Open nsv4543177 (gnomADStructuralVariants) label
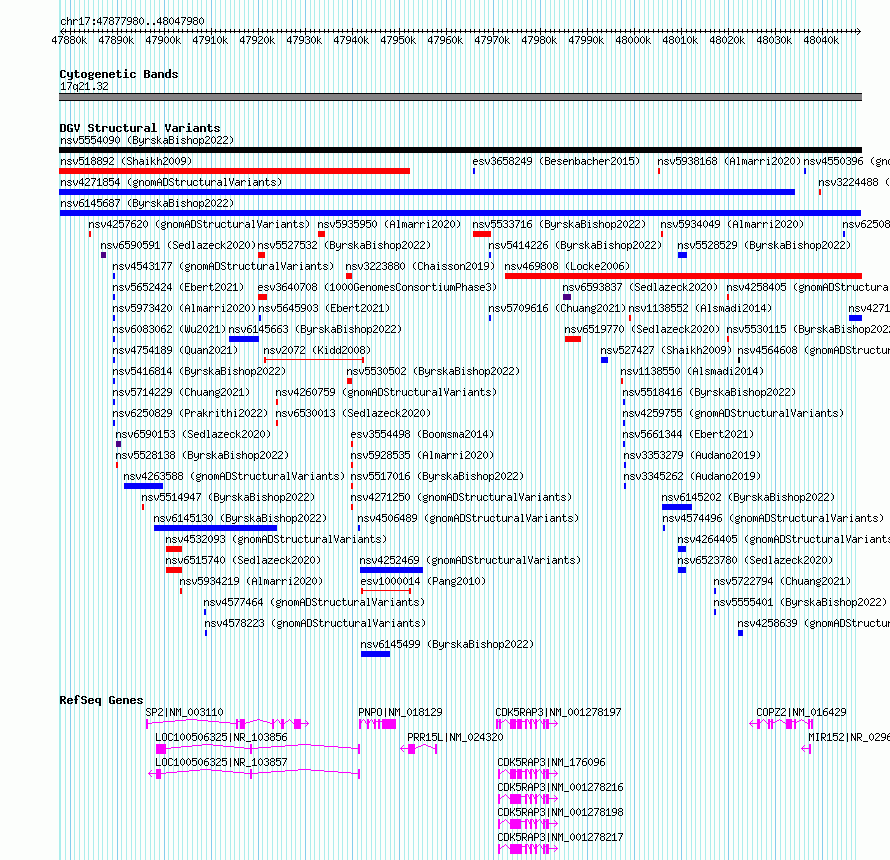Image resolution: width=890 pixels, height=860 pixels. pos(223,266)
